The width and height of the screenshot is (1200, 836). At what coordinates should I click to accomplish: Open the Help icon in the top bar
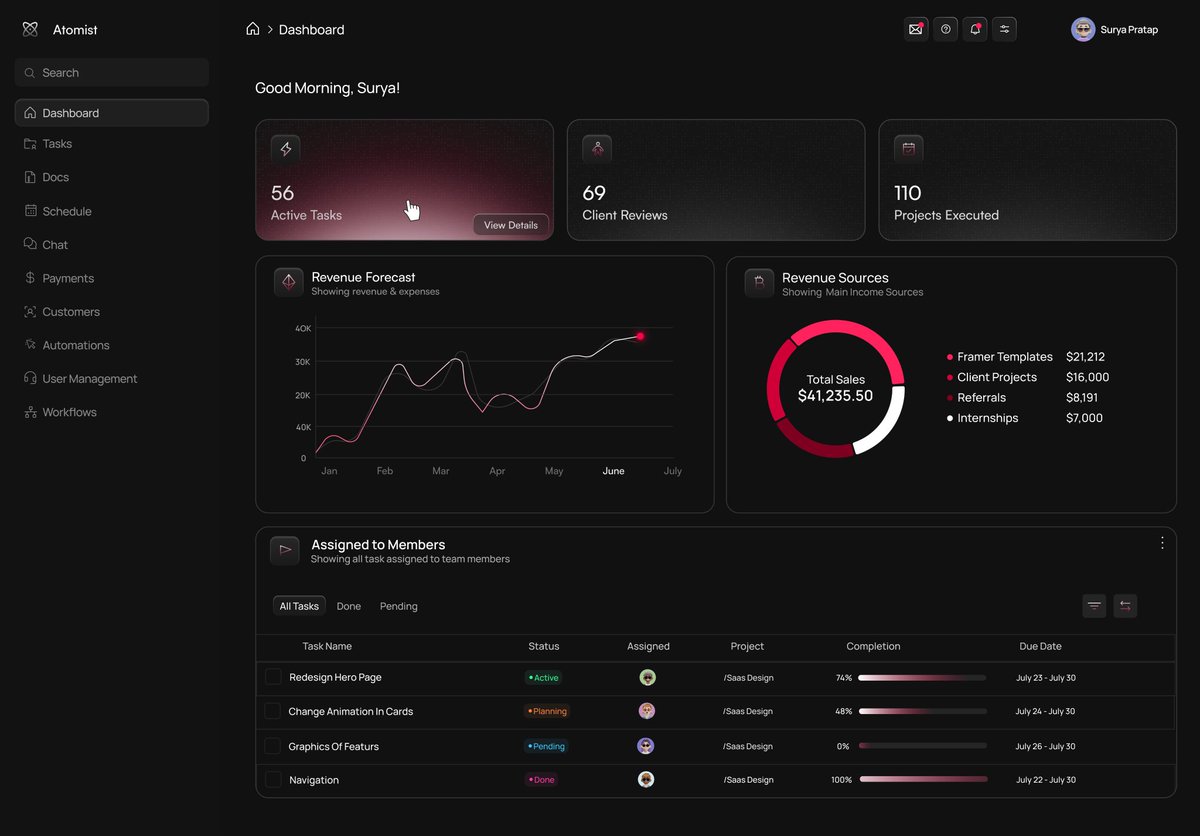point(945,29)
